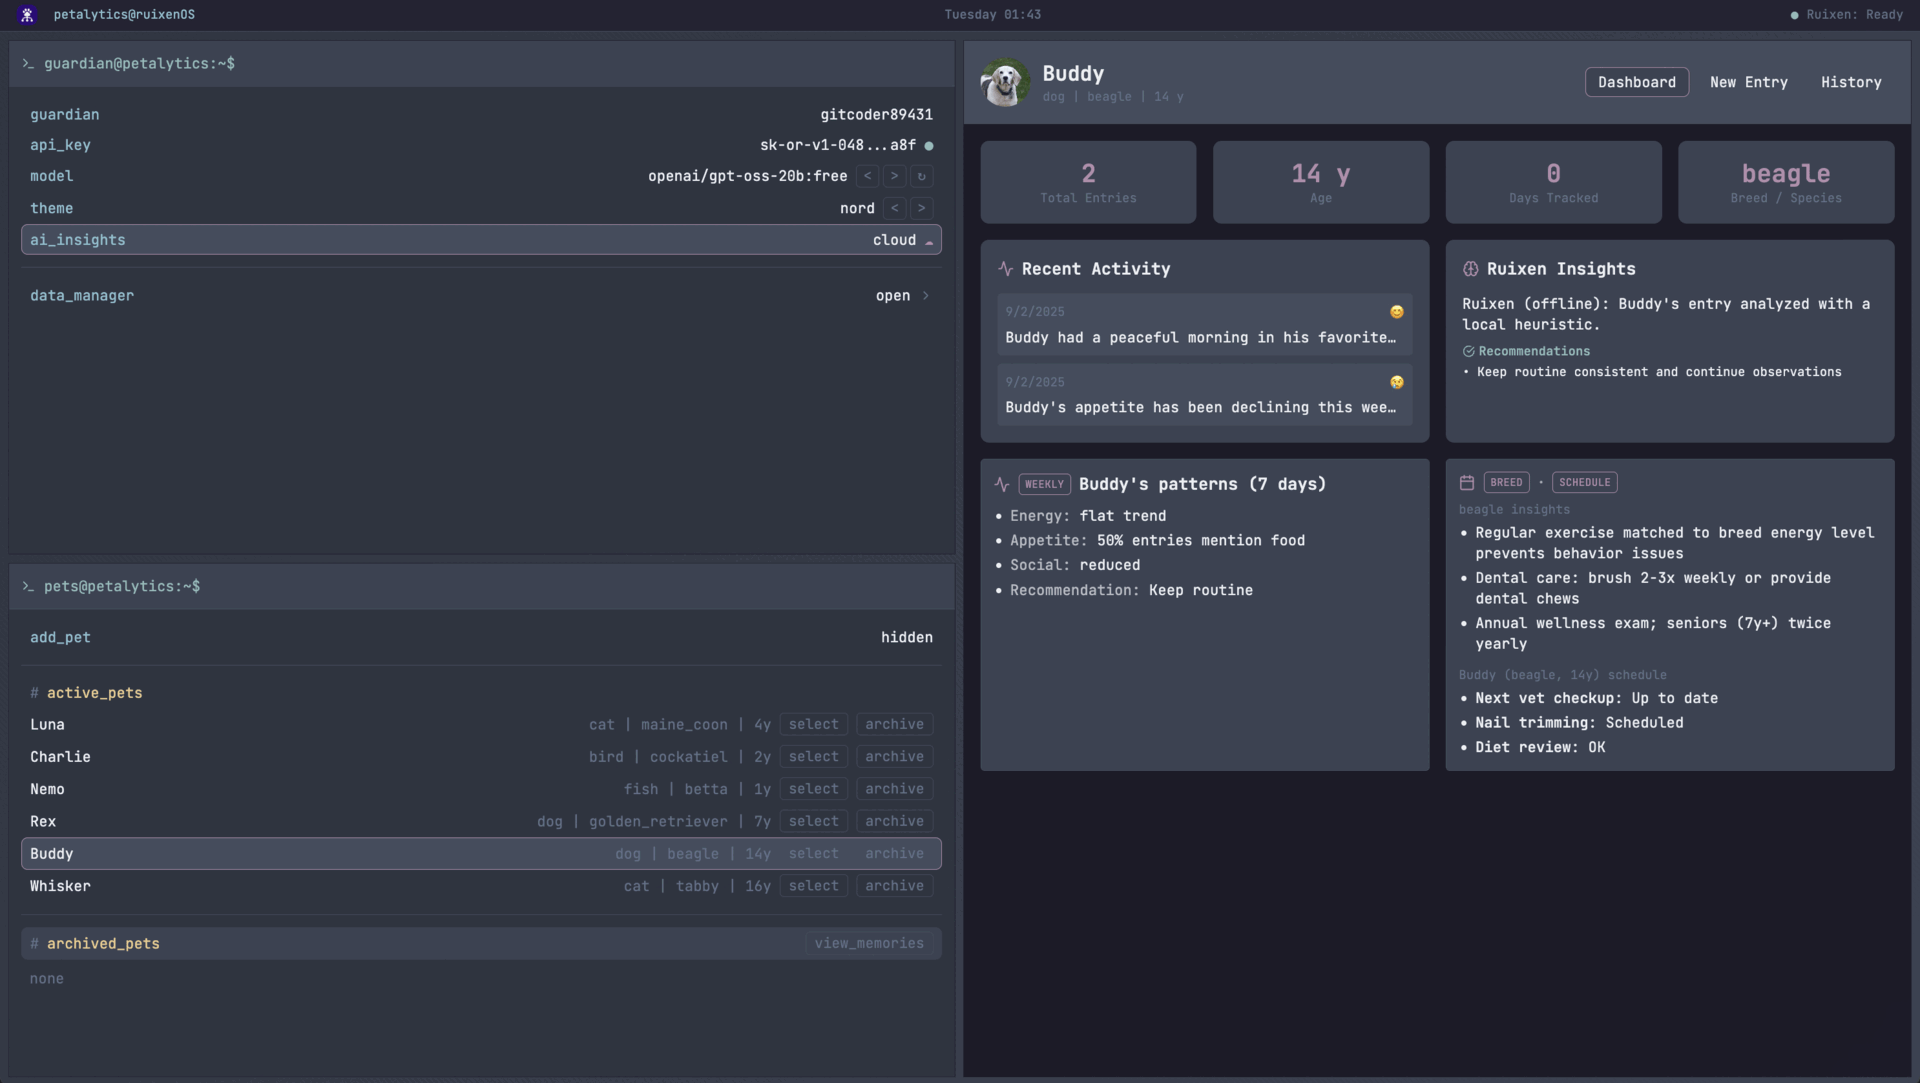Click the Ruixen Insights brain icon
This screenshot has width=1920, height=1083.
coord(1470,269)
